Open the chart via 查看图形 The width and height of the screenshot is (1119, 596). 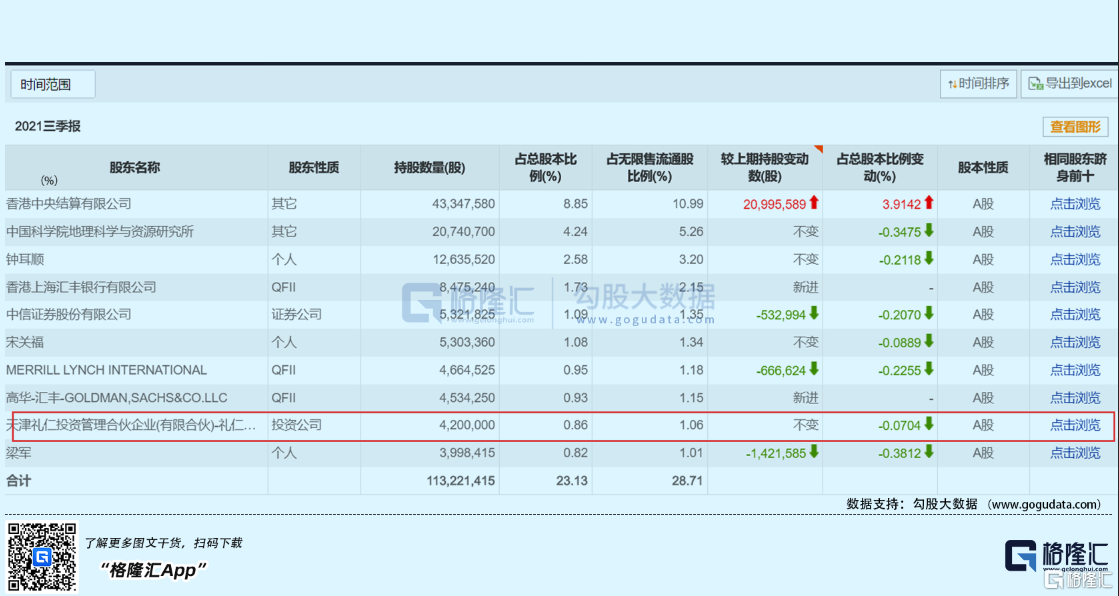pos(1075,127)
